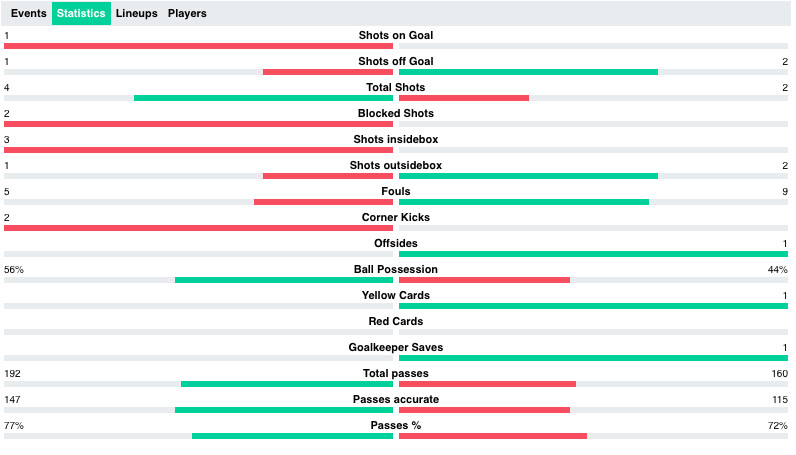Viewport: 796px width, 455px height.
Task: Click the green Yellow Cards bar
Action: [x=593, y=306]
